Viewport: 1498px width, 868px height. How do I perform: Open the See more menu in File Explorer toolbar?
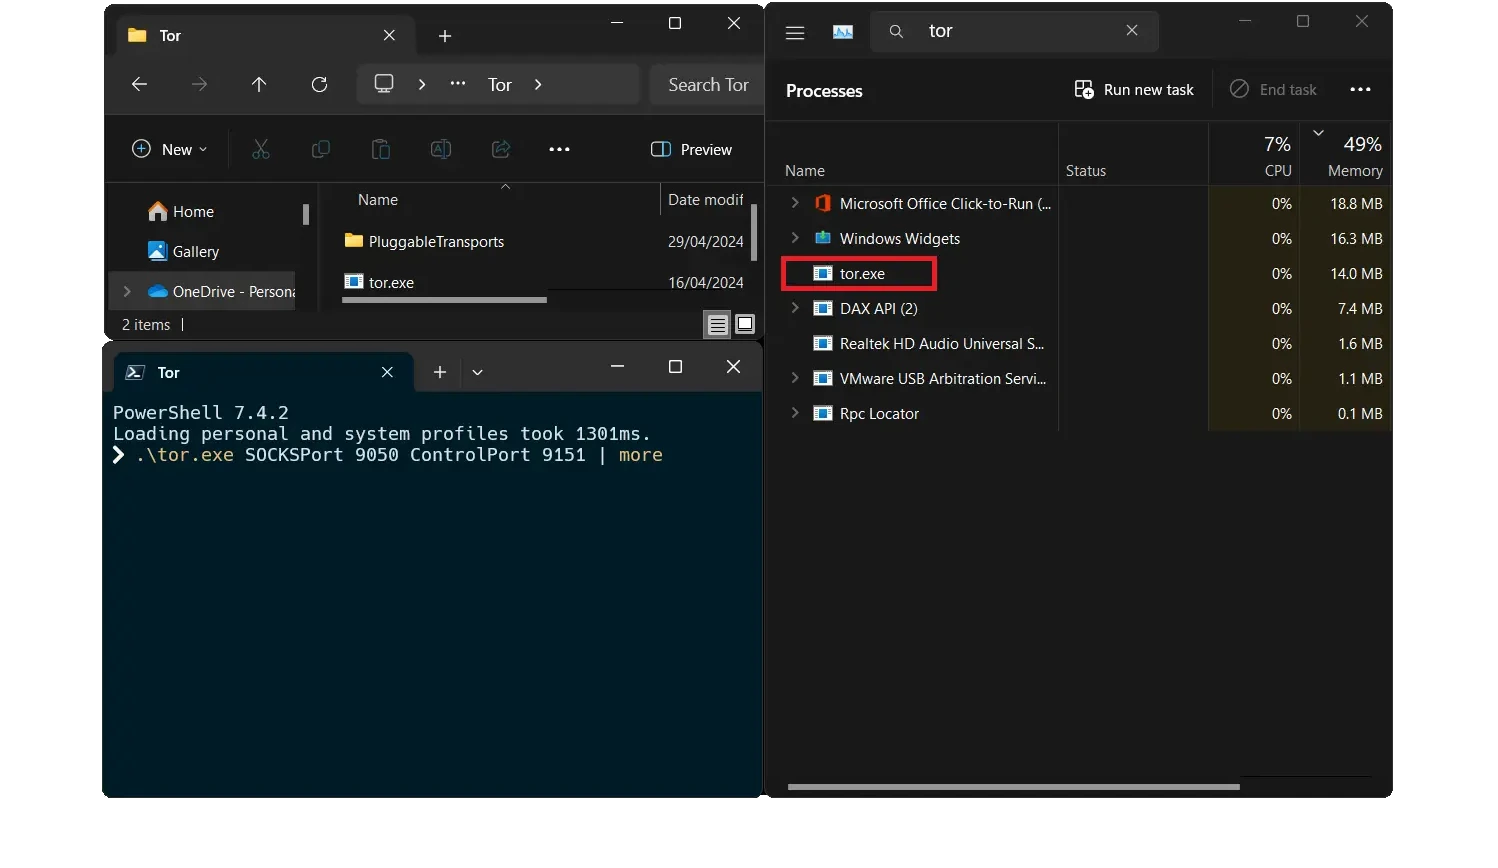point(559,149)
